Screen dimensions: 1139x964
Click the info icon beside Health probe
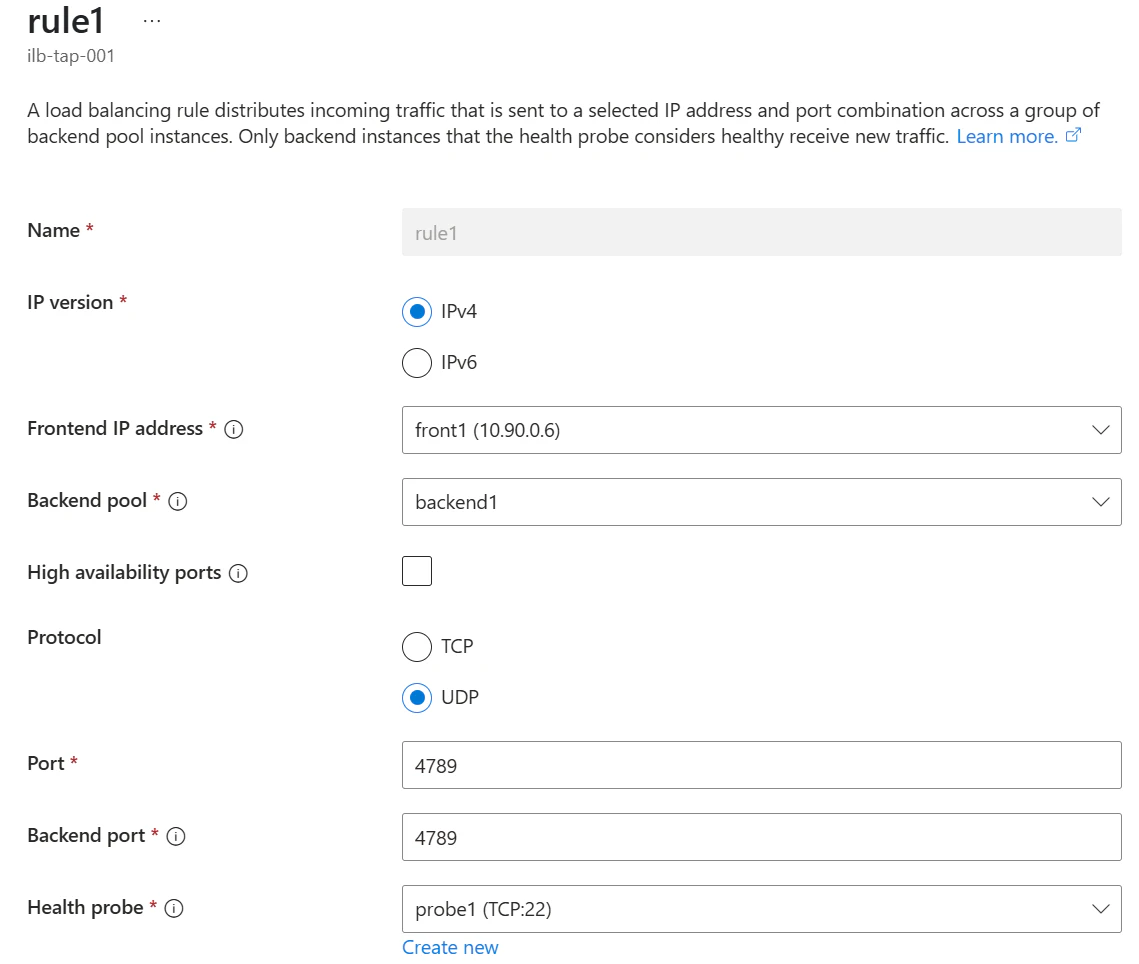pos(174,909)
